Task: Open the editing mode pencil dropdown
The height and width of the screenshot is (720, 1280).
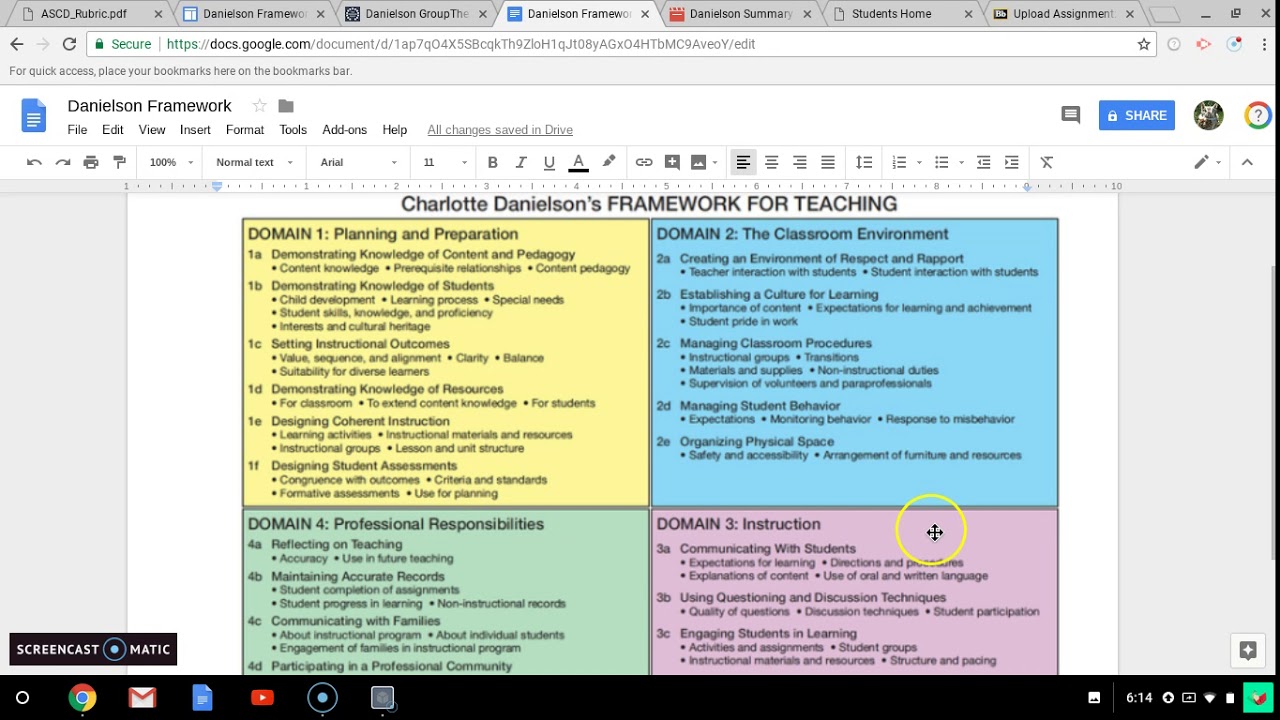Action: point(1207,162)
